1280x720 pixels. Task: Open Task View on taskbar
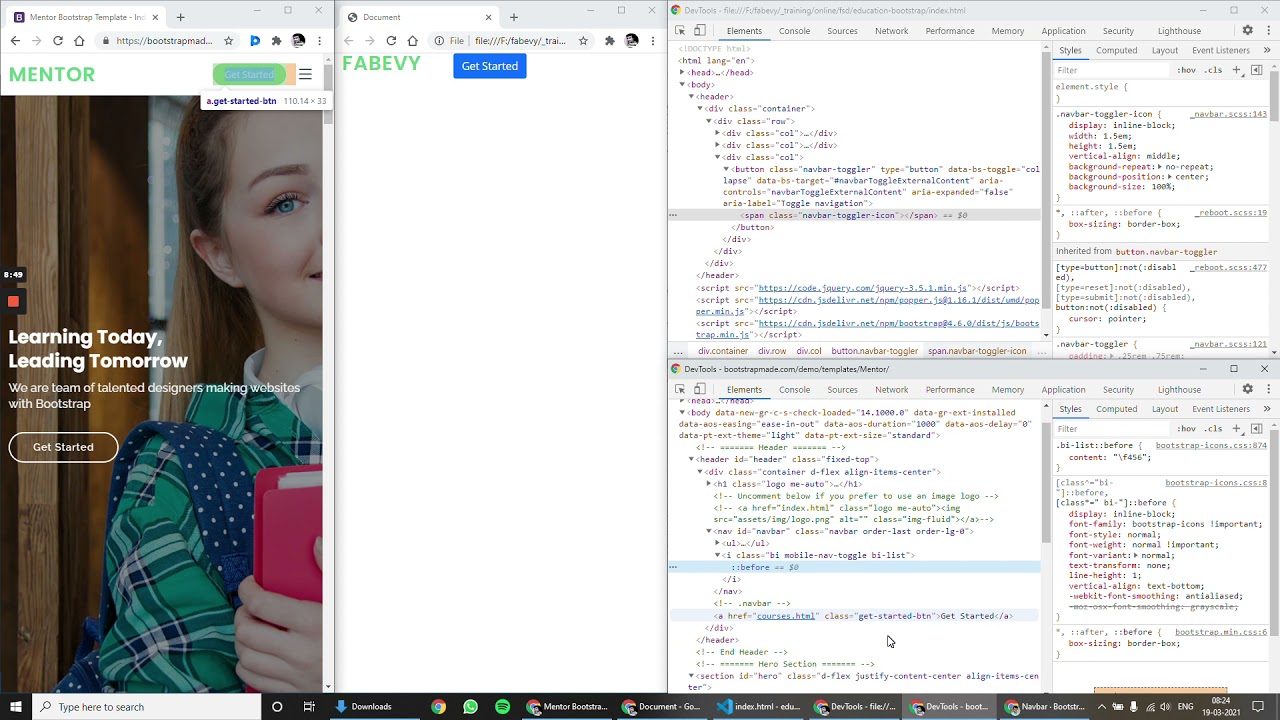(309, 707)
